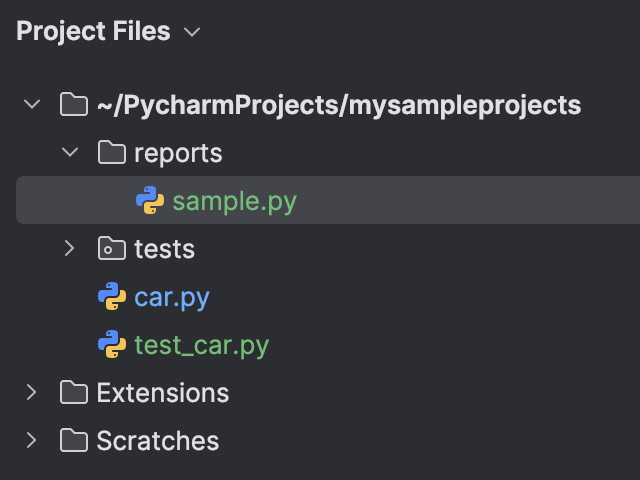Expand the tests folder chevron
Image resolution: width=640 pixels, height=480 pixels.
coord(70,249)
